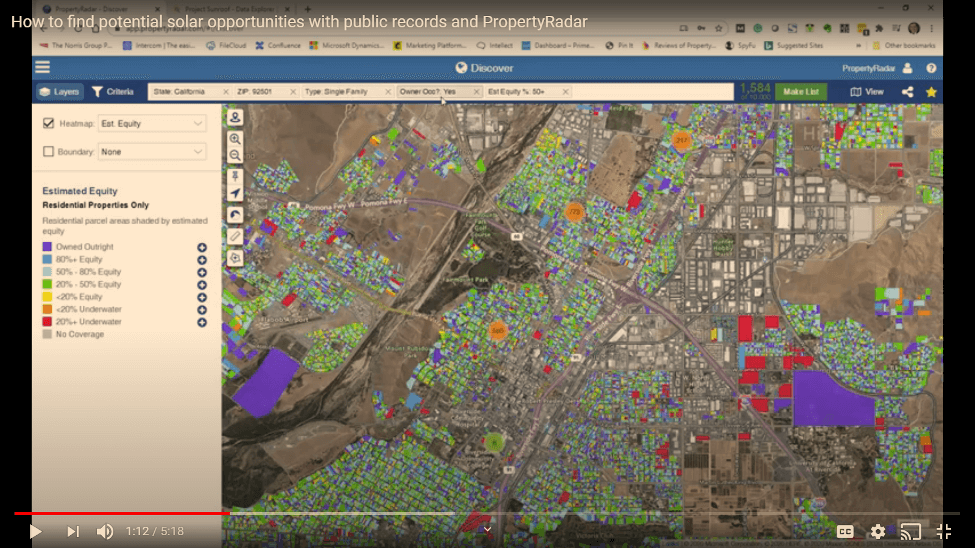Click the green cluster marker on the map

pos(494,443)
